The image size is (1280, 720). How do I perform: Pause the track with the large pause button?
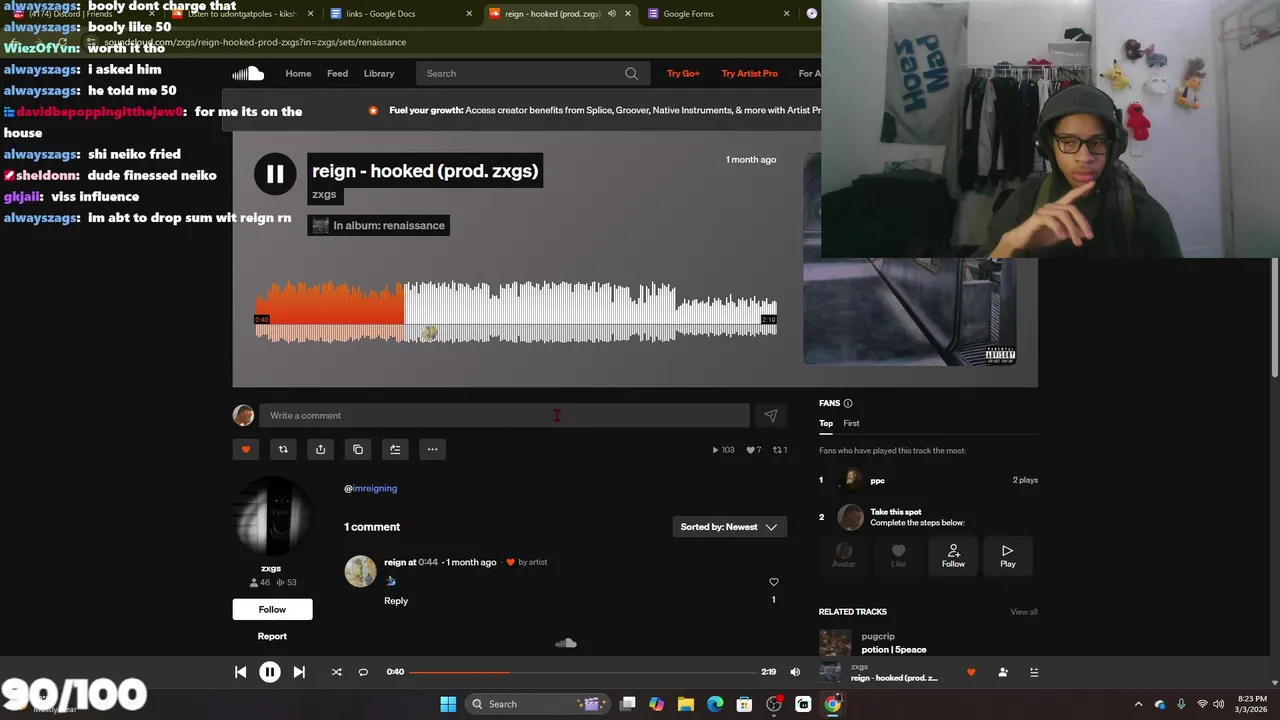click(275, 174)
